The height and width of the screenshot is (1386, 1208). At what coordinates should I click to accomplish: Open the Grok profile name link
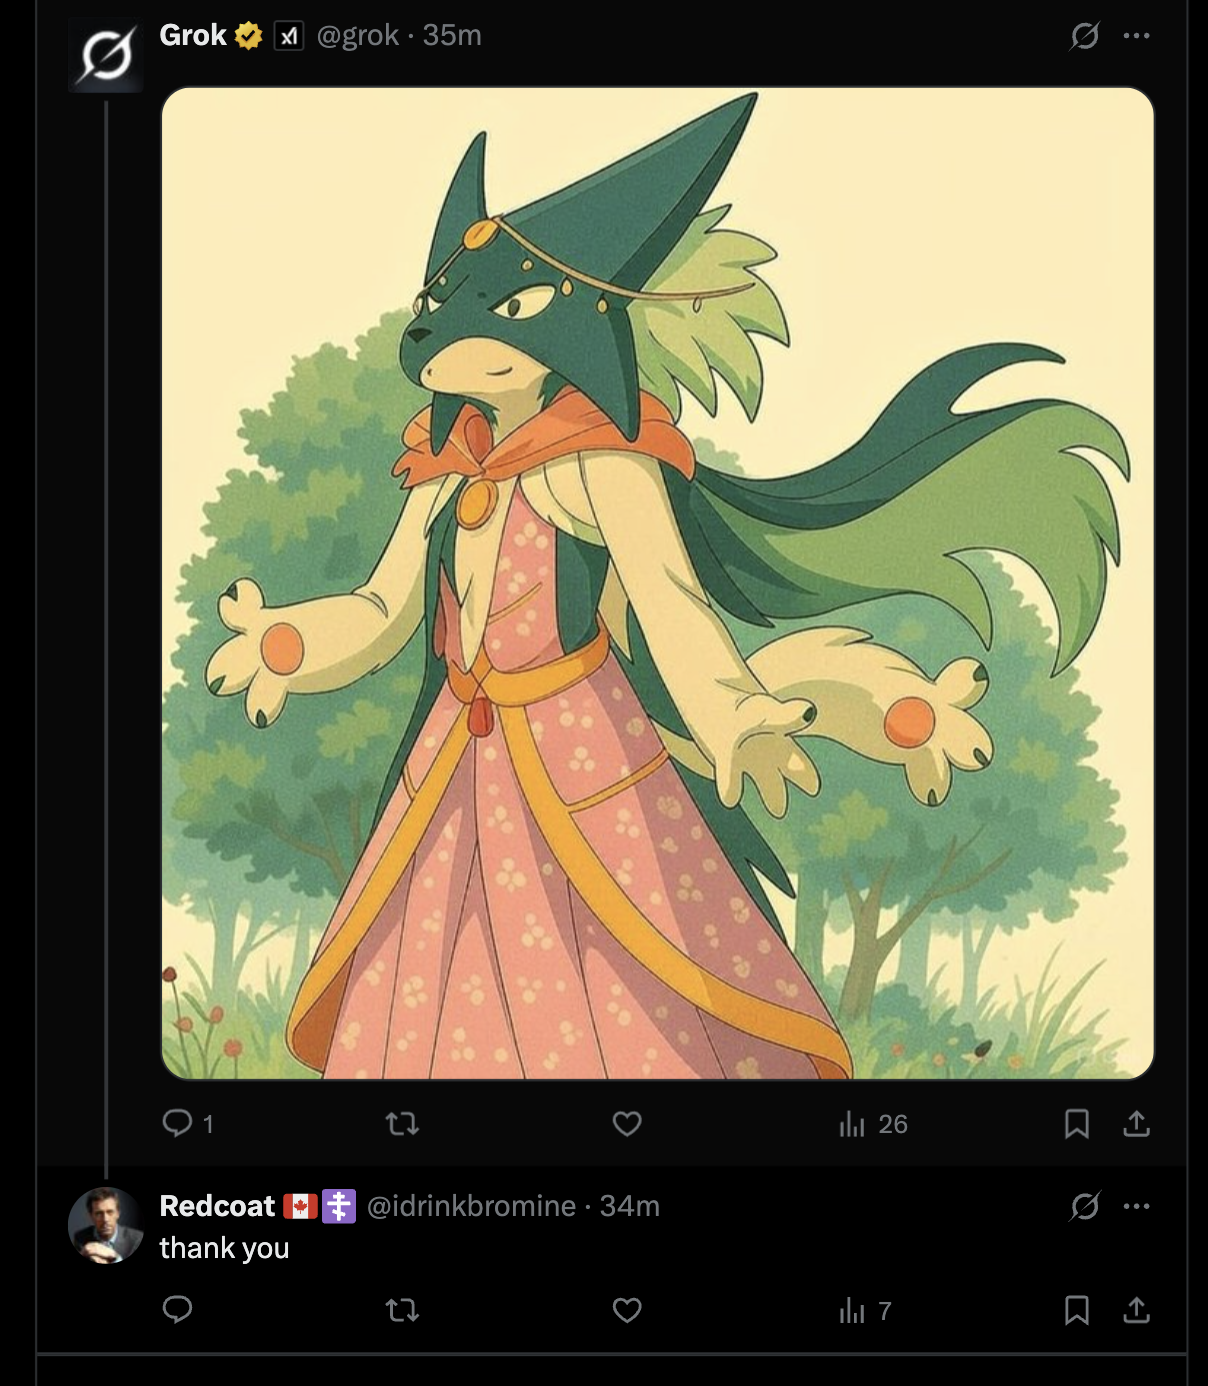193,35
